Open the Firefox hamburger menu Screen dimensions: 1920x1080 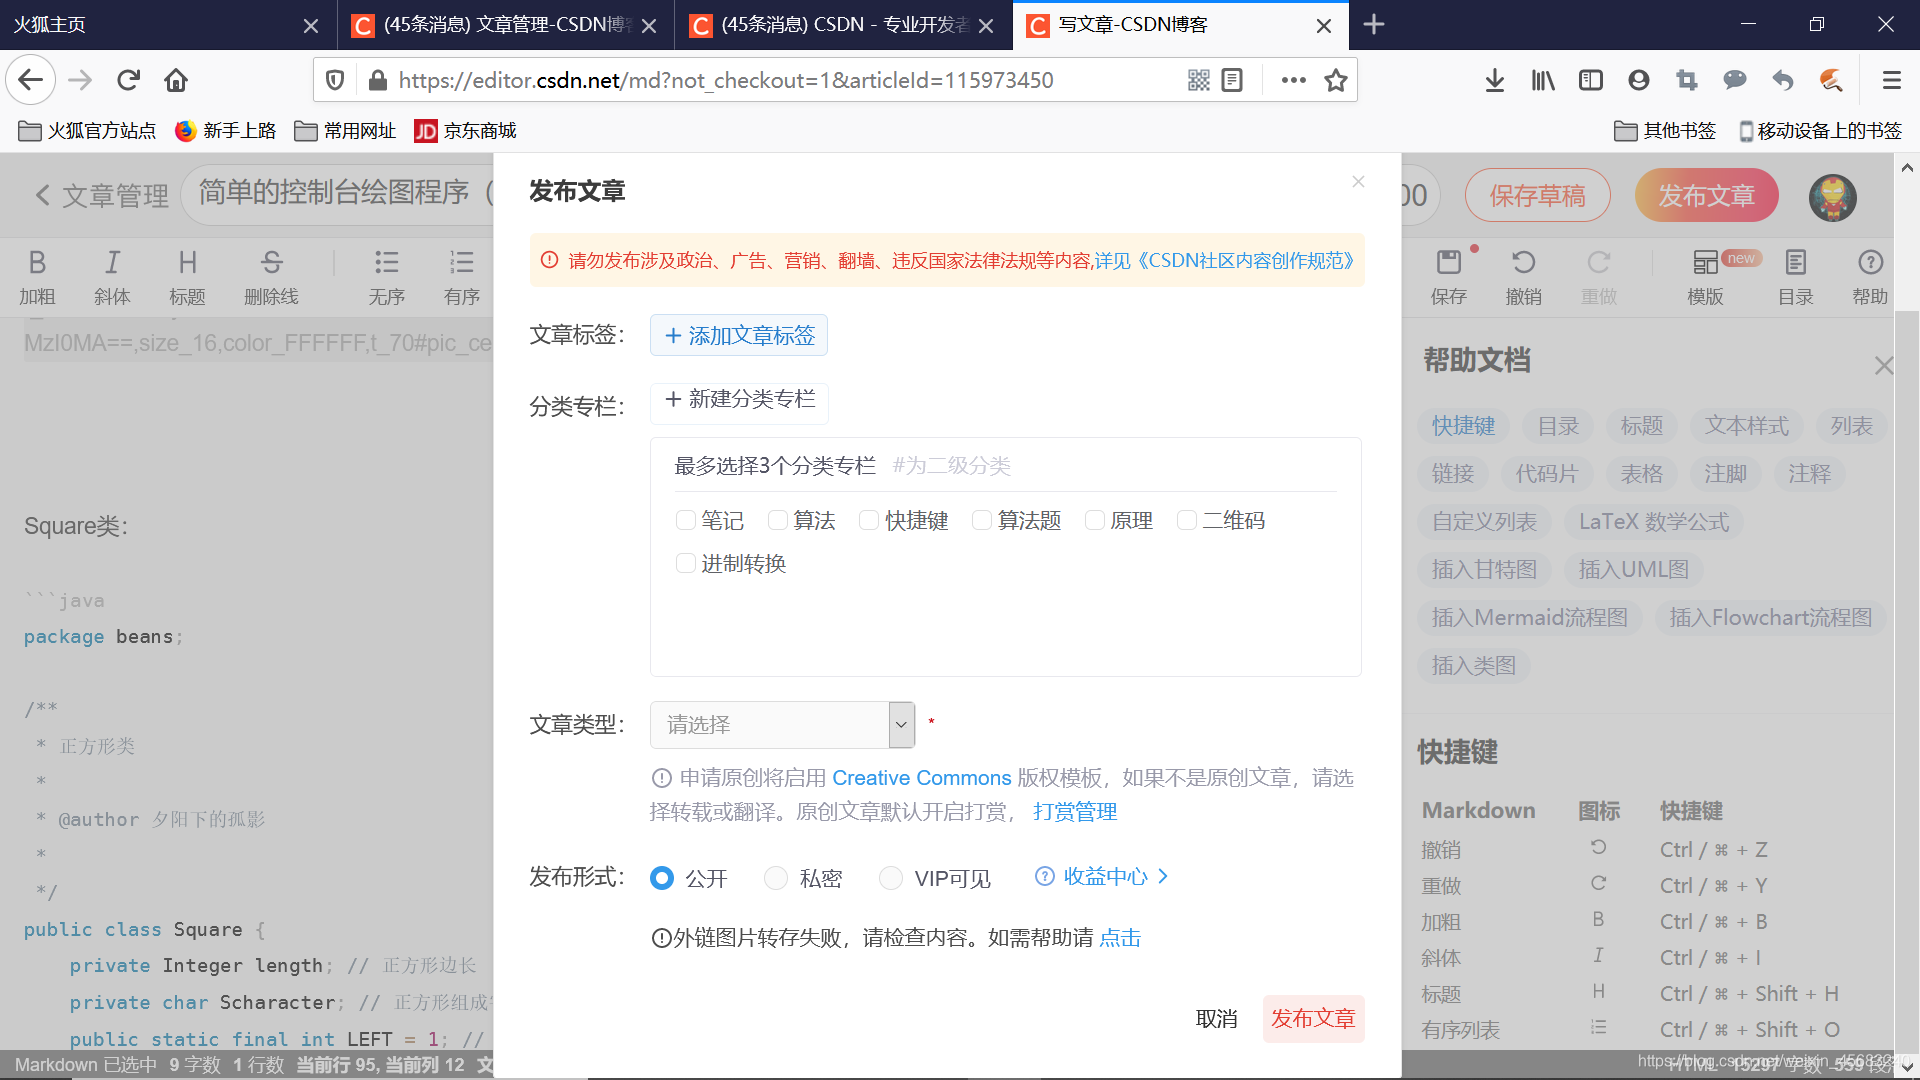(x=1891, y=80)
